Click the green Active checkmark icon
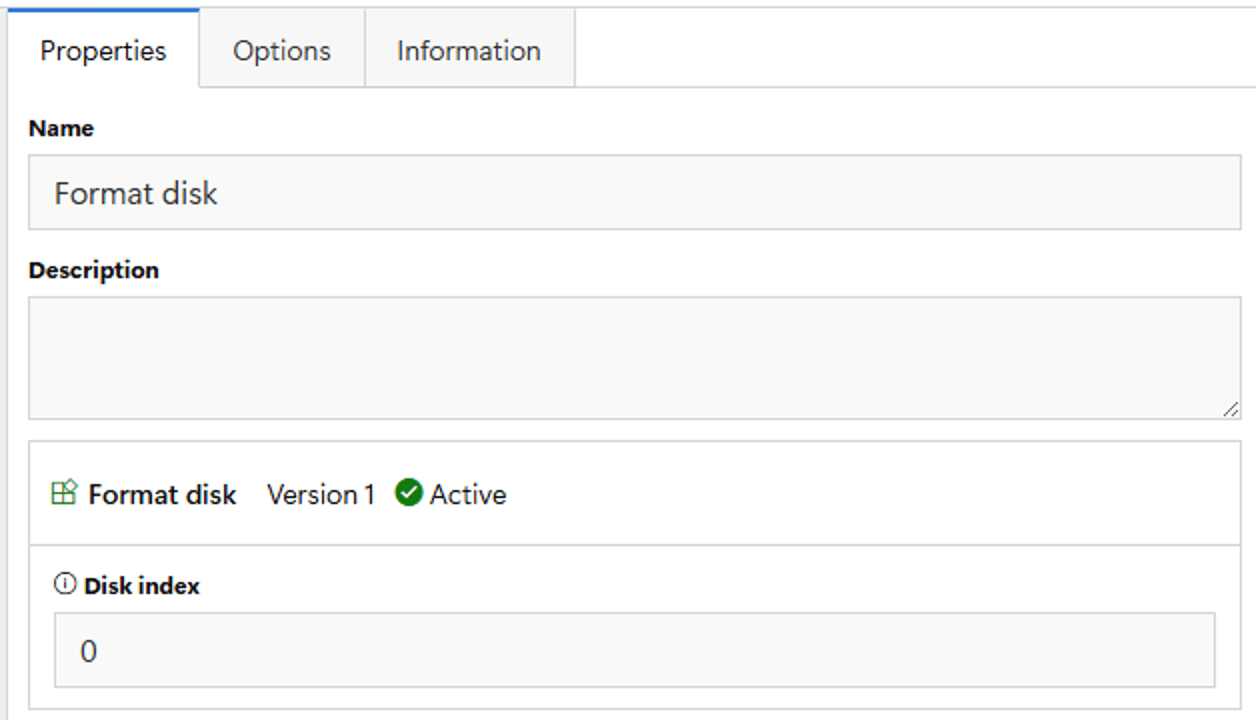 [x=408, y=493]
